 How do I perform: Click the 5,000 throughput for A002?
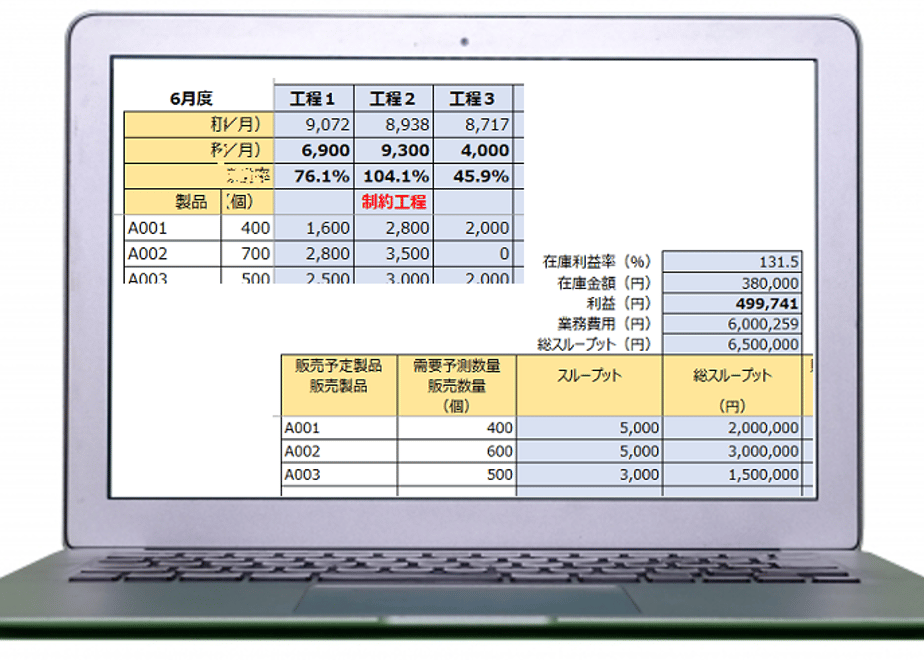tap(589, 451)
